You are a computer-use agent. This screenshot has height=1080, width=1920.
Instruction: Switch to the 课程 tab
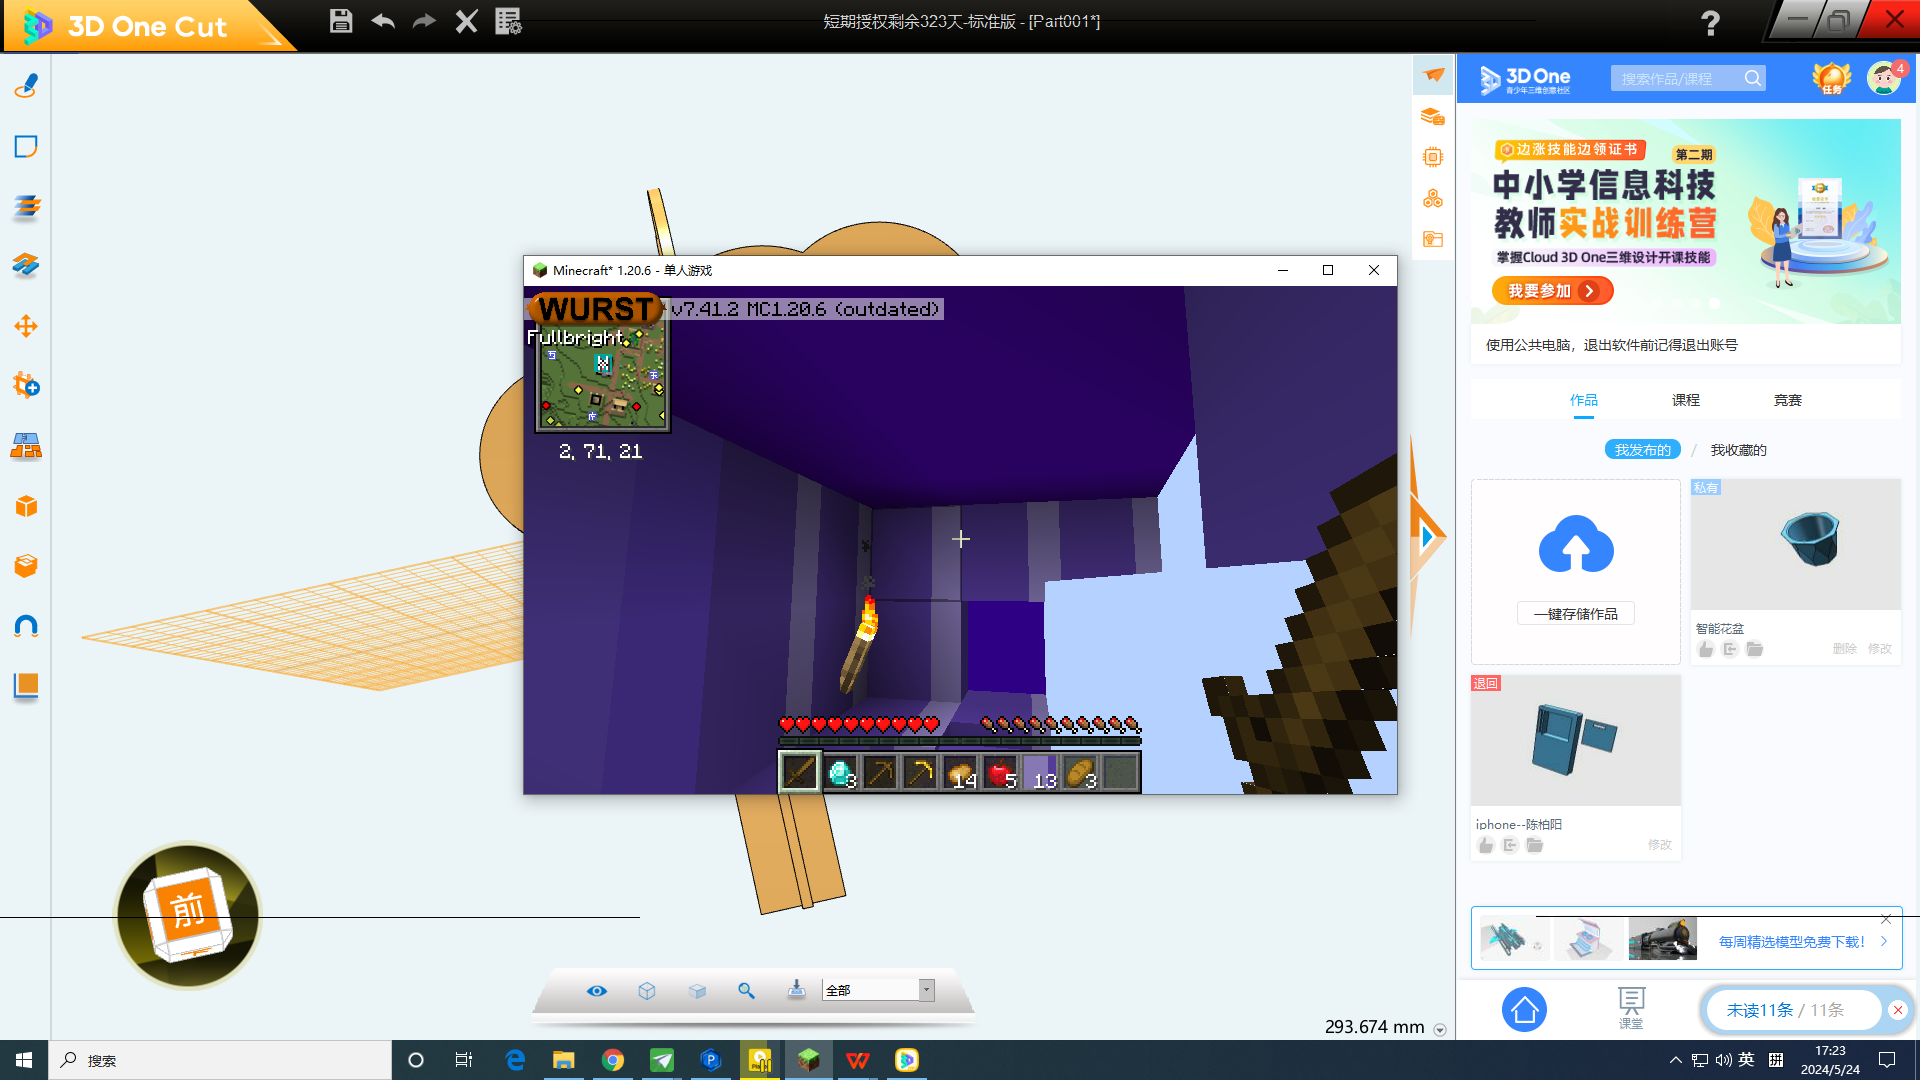tap(1685, 400)
